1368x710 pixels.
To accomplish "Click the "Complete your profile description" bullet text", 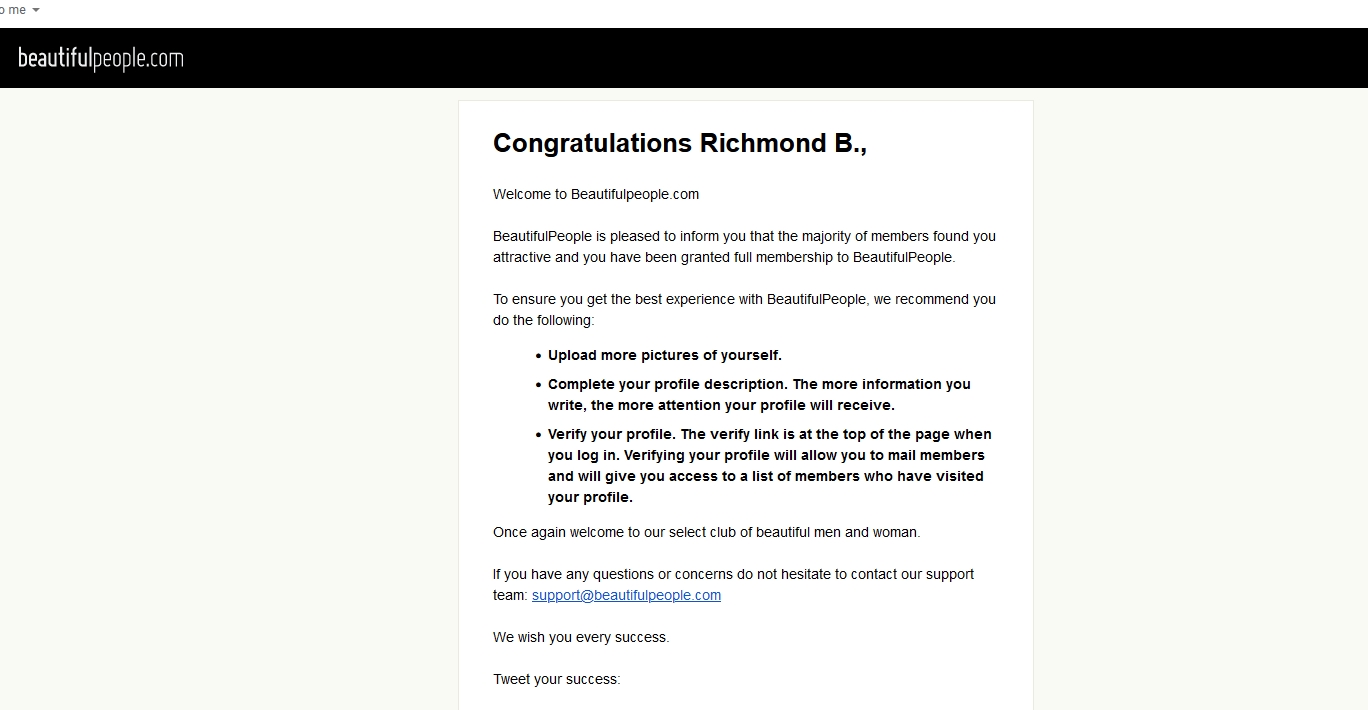I will click(759, 394).
